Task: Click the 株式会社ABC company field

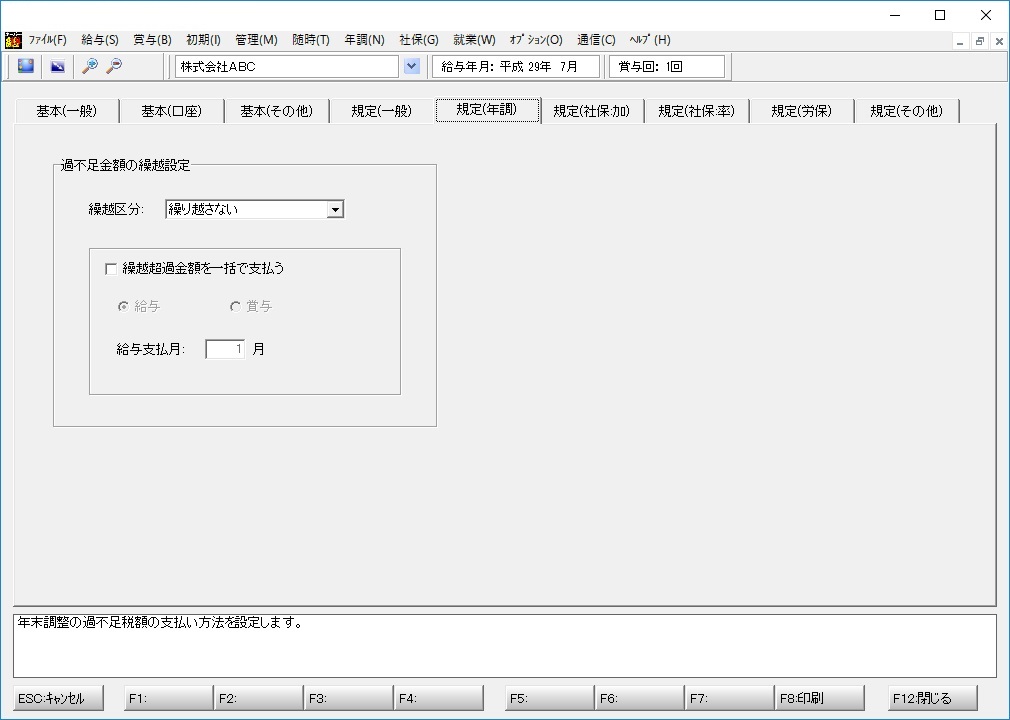Action: (x=287, y=66)
